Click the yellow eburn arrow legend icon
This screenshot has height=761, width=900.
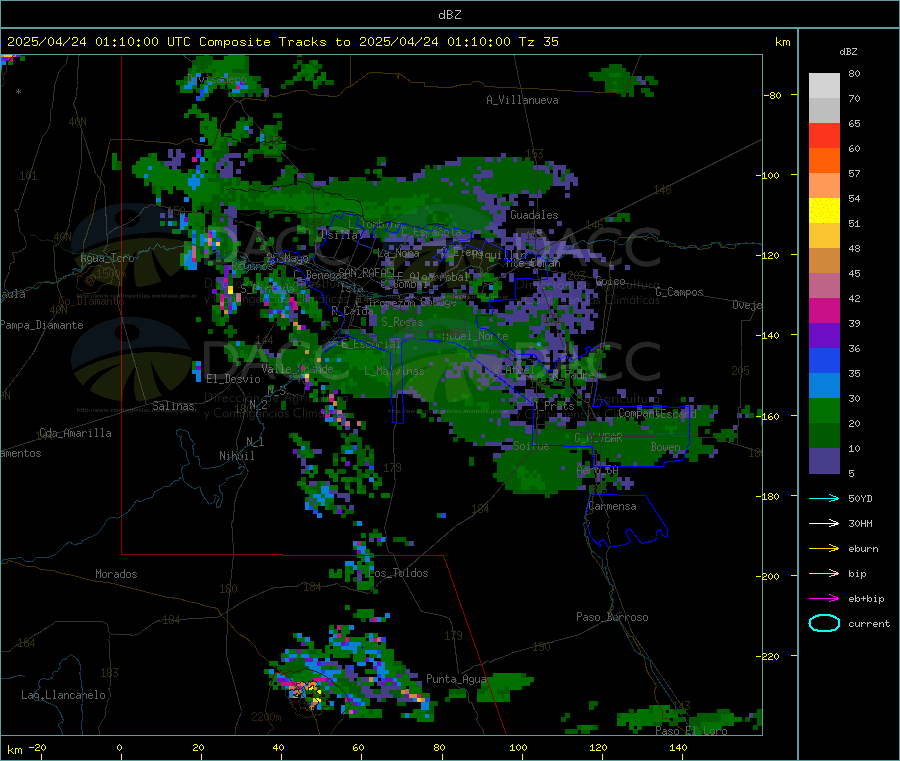tap(824, 548)
